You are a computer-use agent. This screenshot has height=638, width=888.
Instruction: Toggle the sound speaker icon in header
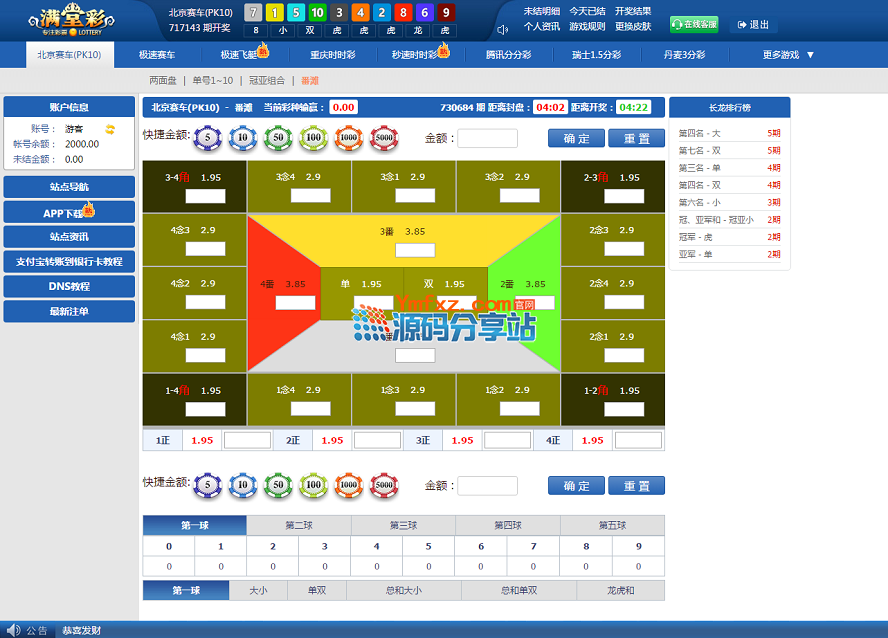(x=502, y=29)
